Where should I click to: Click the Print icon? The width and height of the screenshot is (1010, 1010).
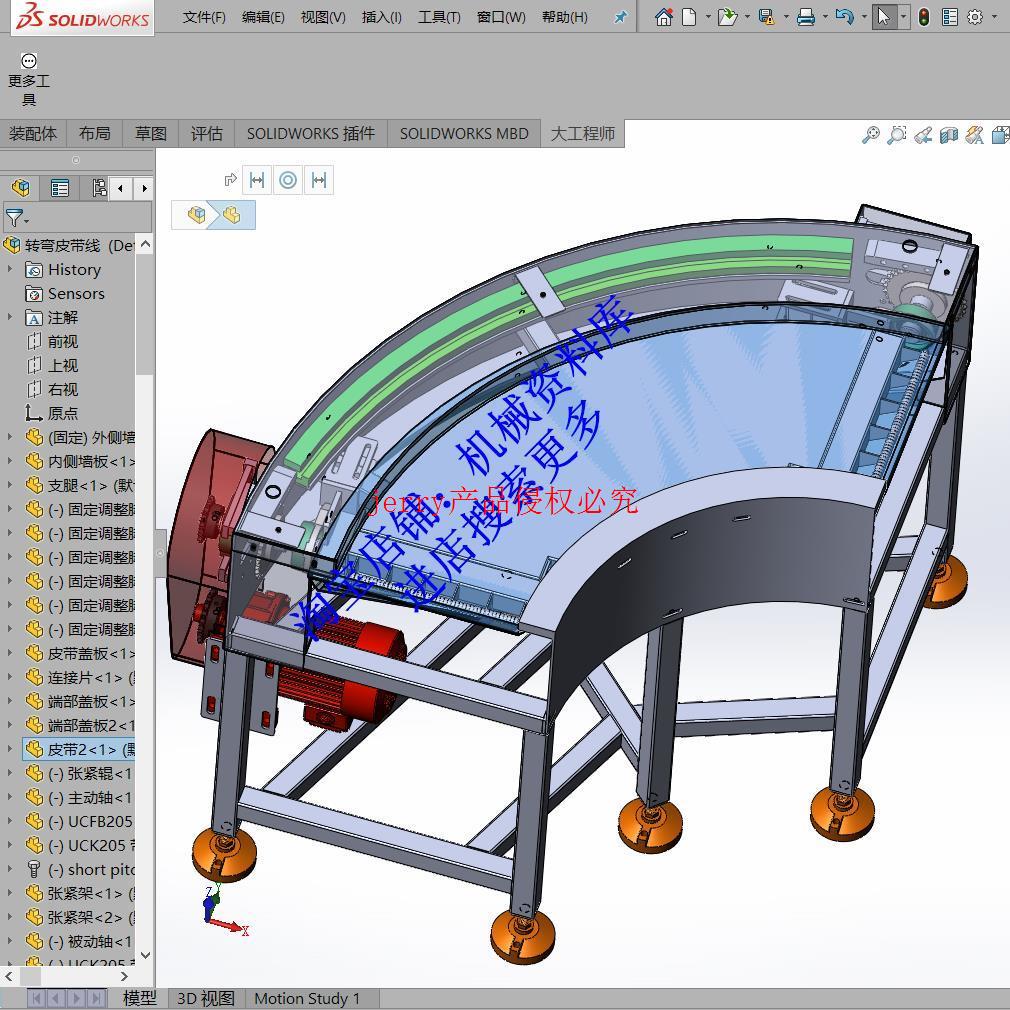click(x=805, y=17)
